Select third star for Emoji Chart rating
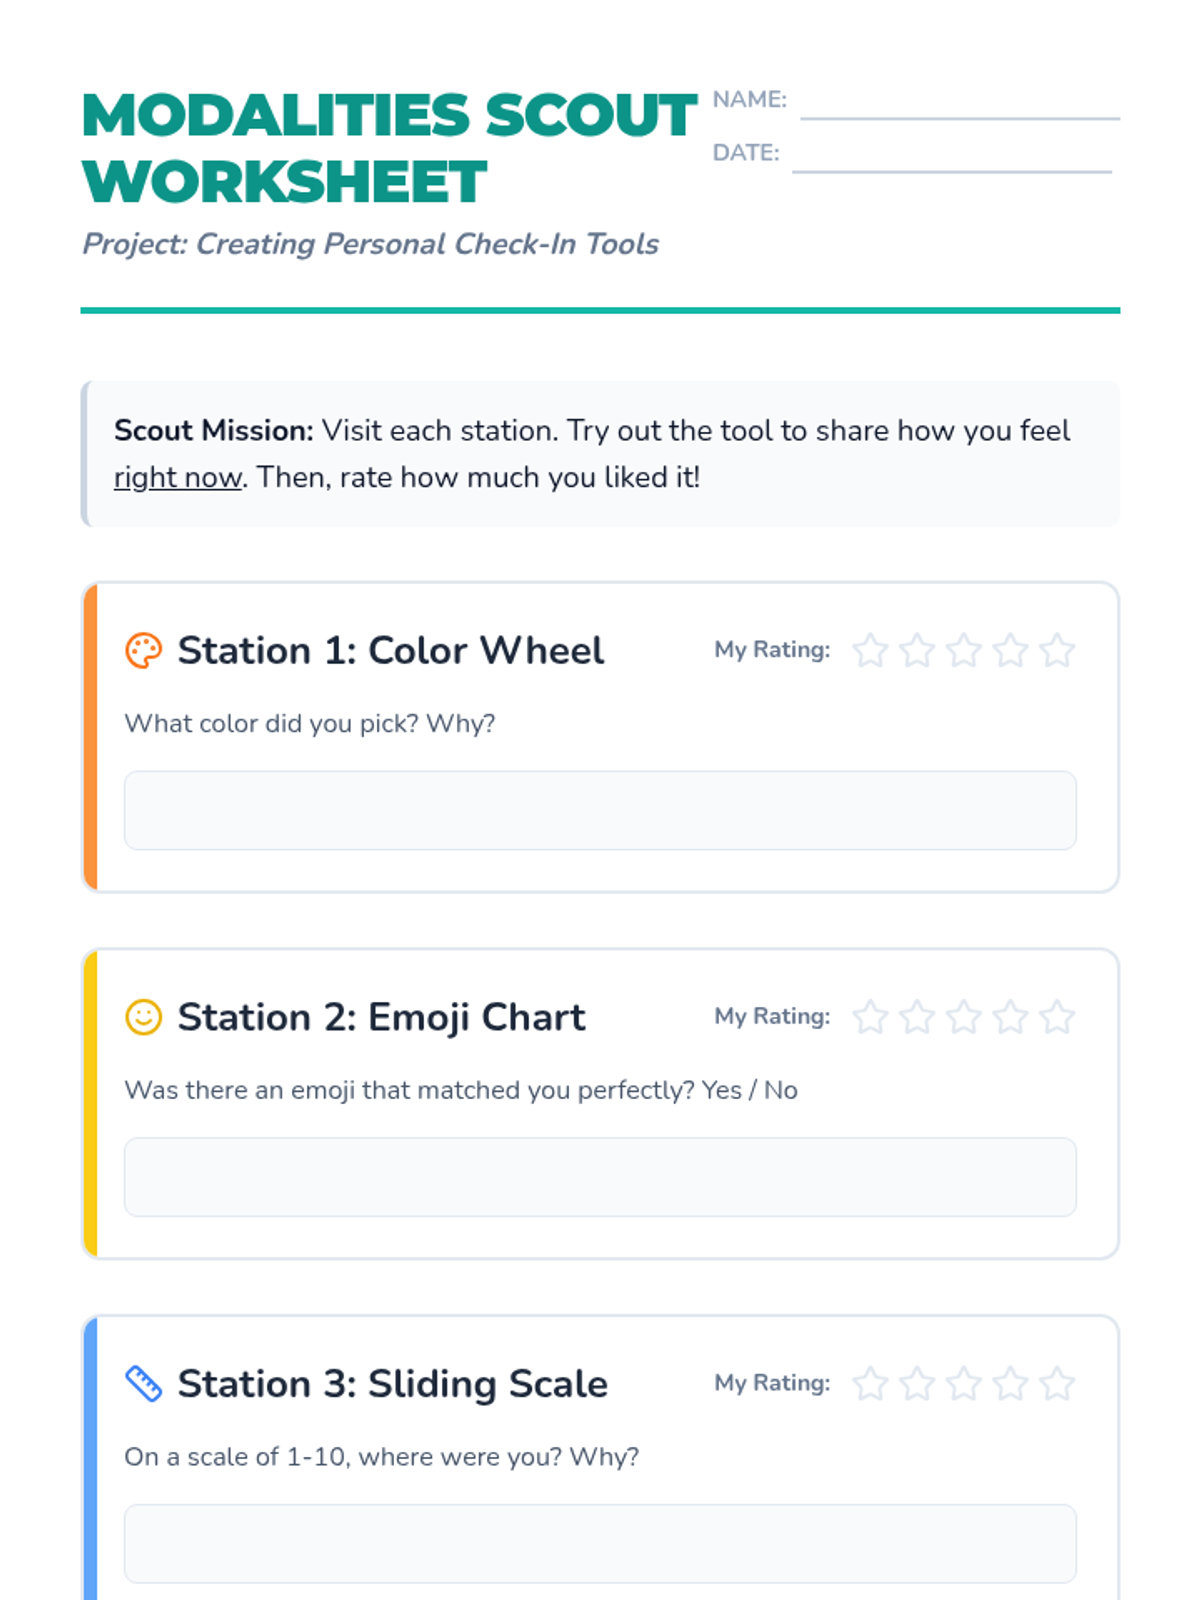This screenshot has width=1200, height=1600. [964, 1017]
